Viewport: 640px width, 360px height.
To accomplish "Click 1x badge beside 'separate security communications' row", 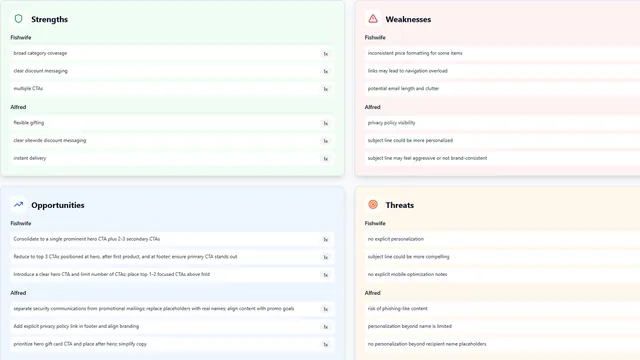I will coord(325,309).
